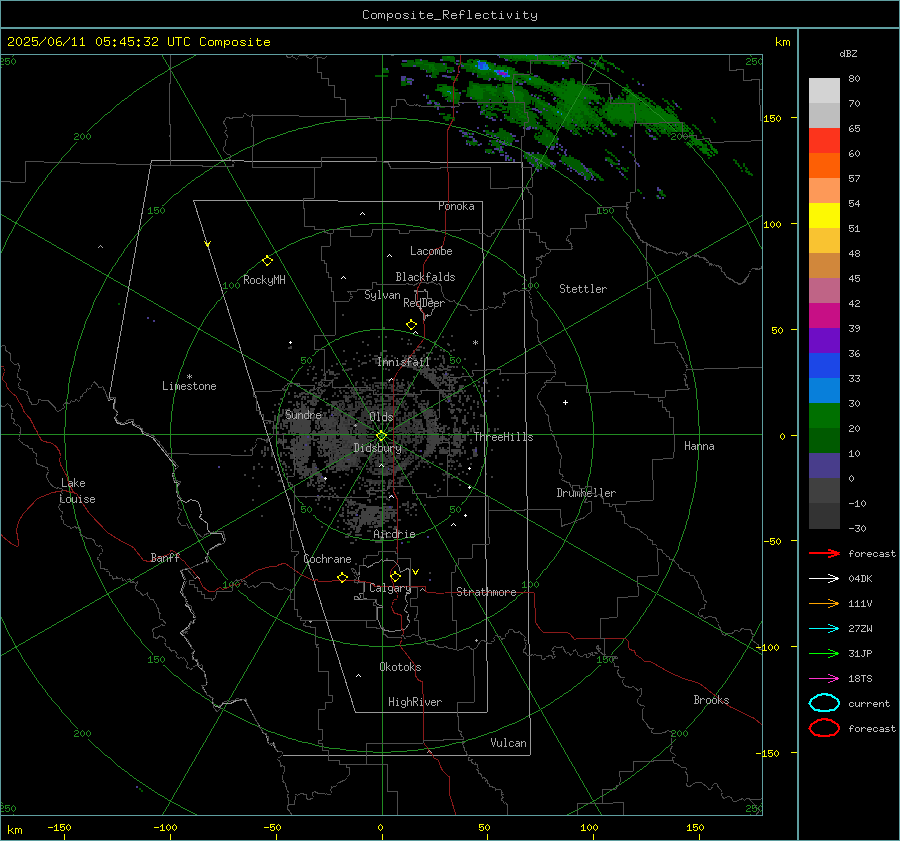Screen dimensions: 900x841
Task: Click the red forecast arrow in legend
Action: (824, 553)
